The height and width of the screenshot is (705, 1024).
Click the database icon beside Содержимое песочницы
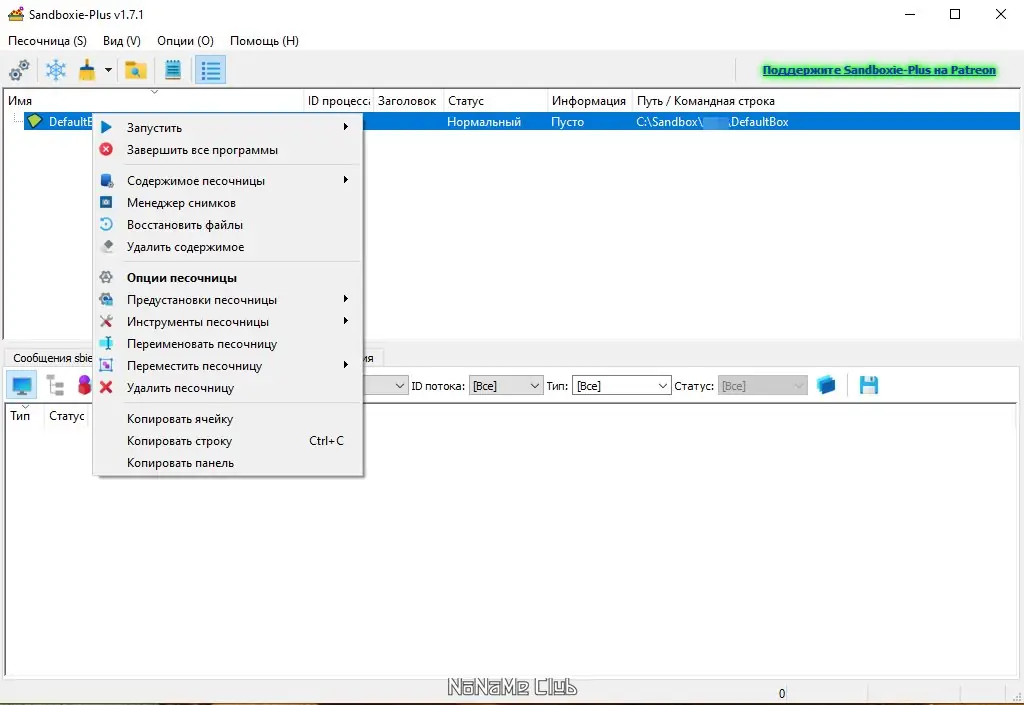[106, 181]
